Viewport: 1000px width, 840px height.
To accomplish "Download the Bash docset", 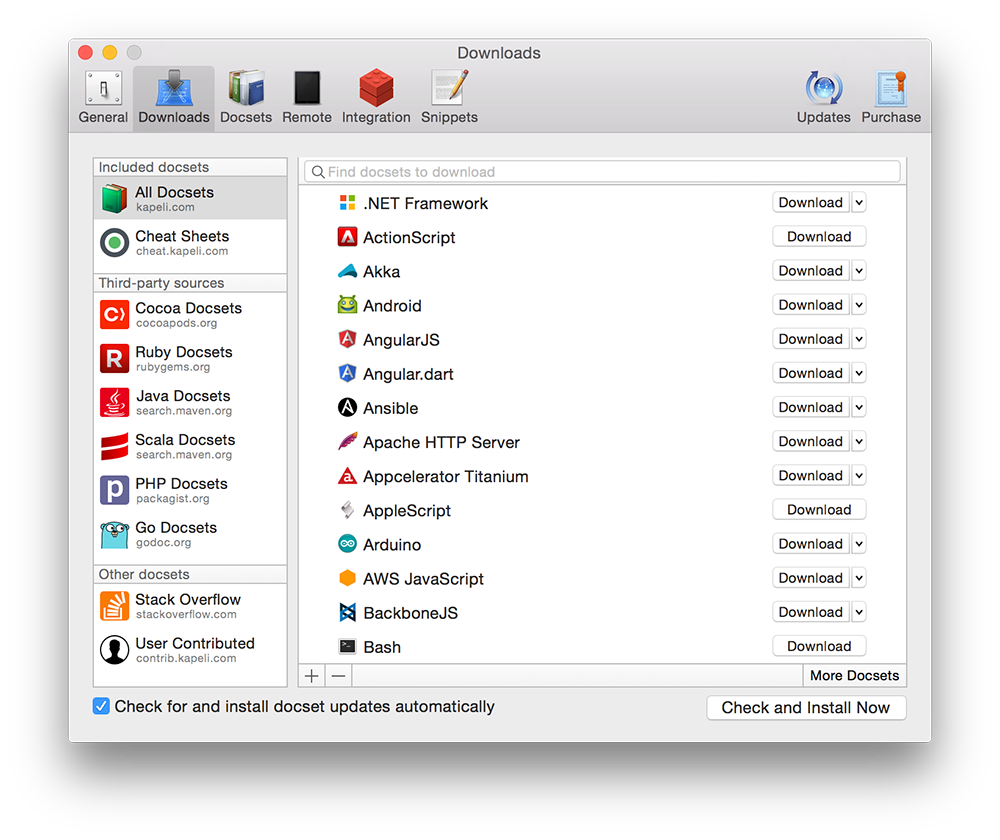I will [x=819, y=646].
